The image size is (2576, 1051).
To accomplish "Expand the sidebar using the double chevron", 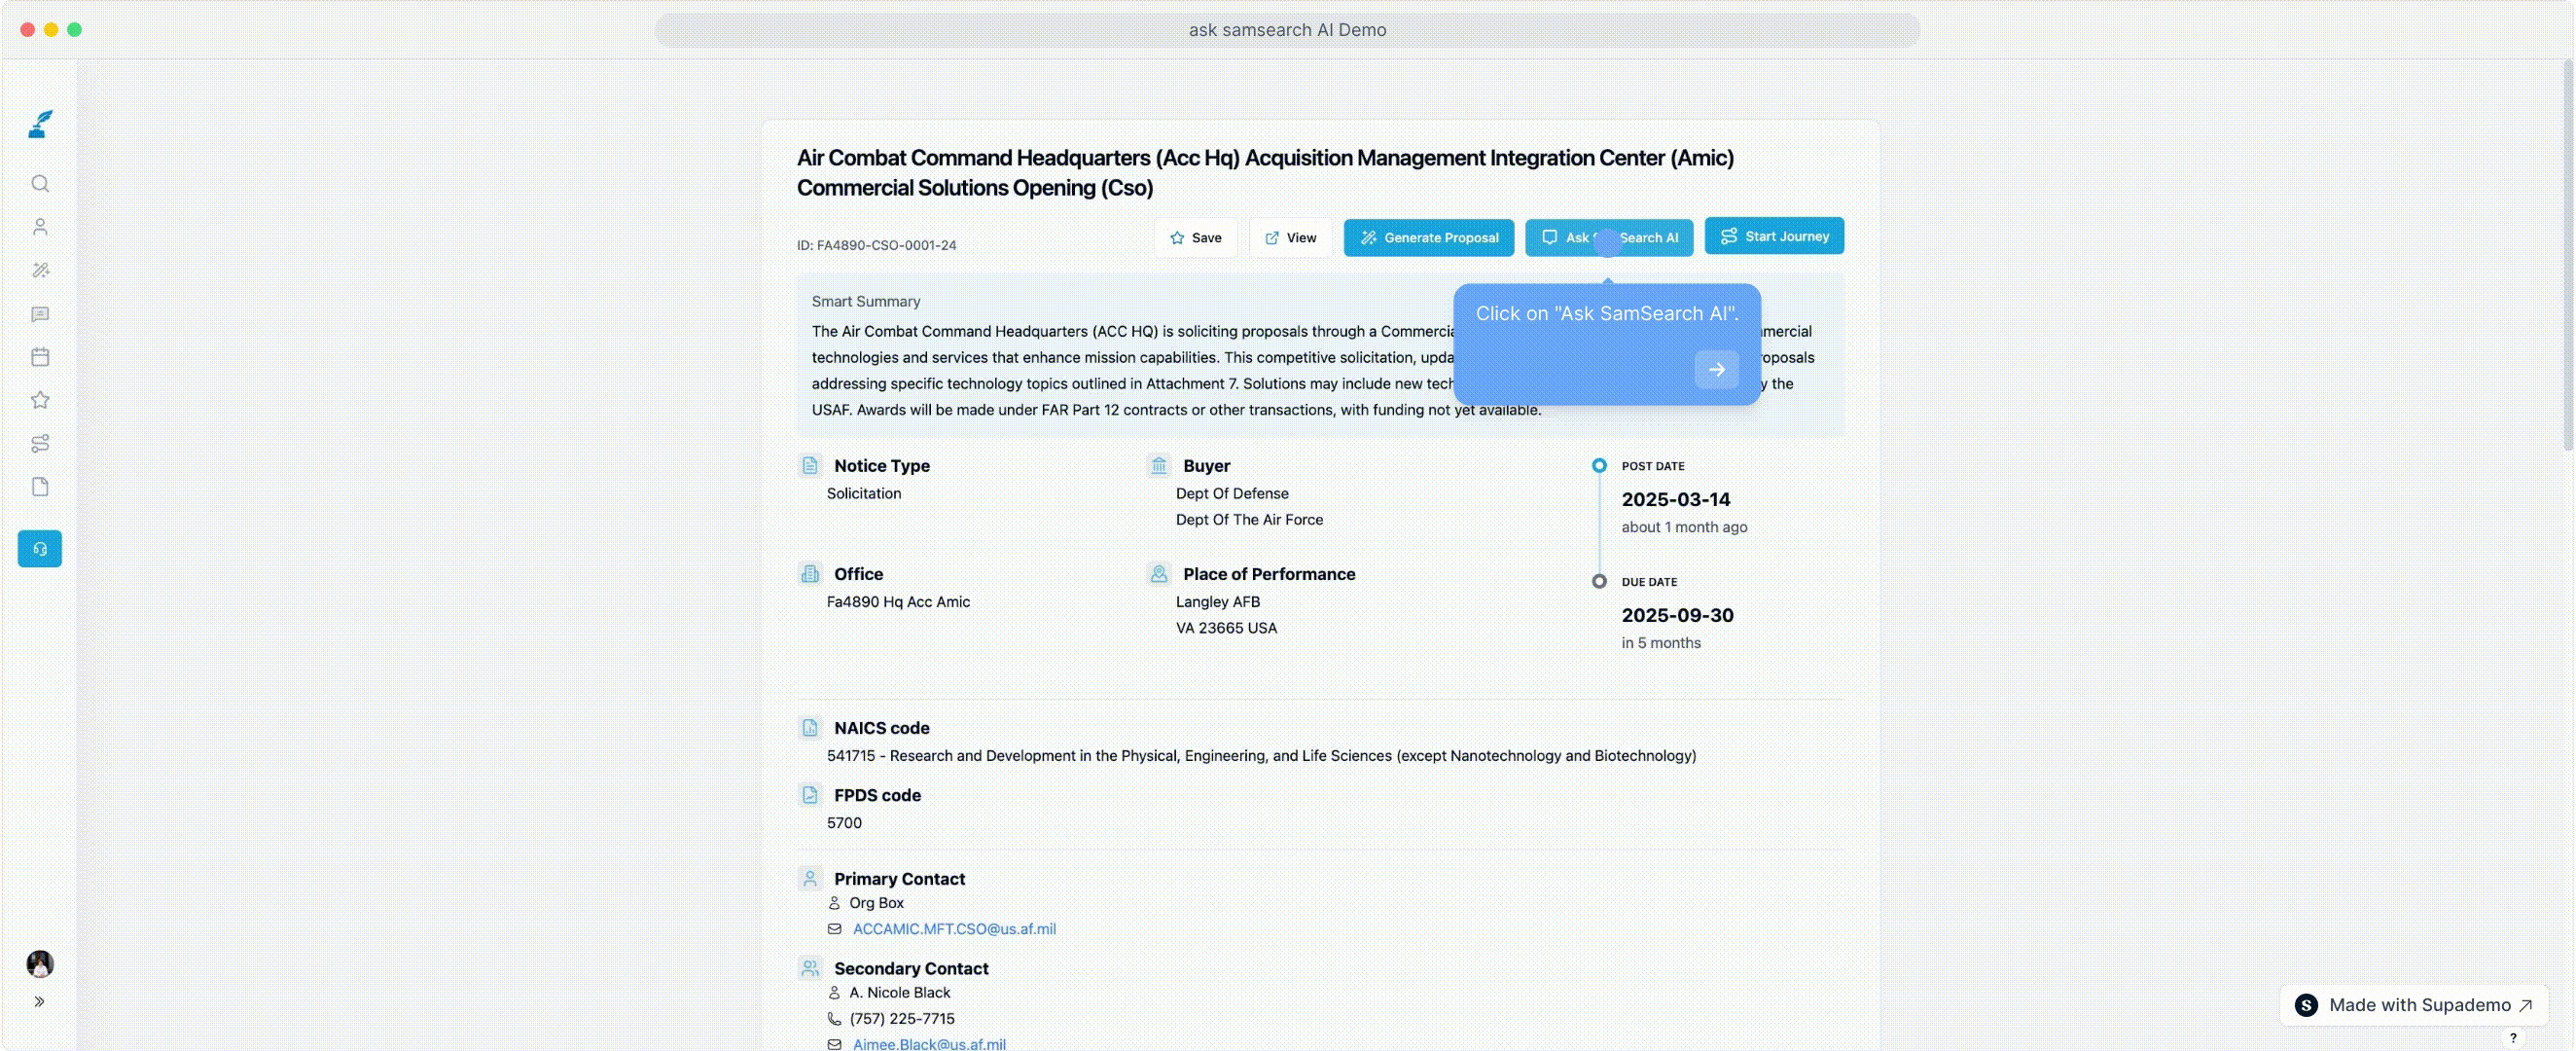I will pos(39,1000).
